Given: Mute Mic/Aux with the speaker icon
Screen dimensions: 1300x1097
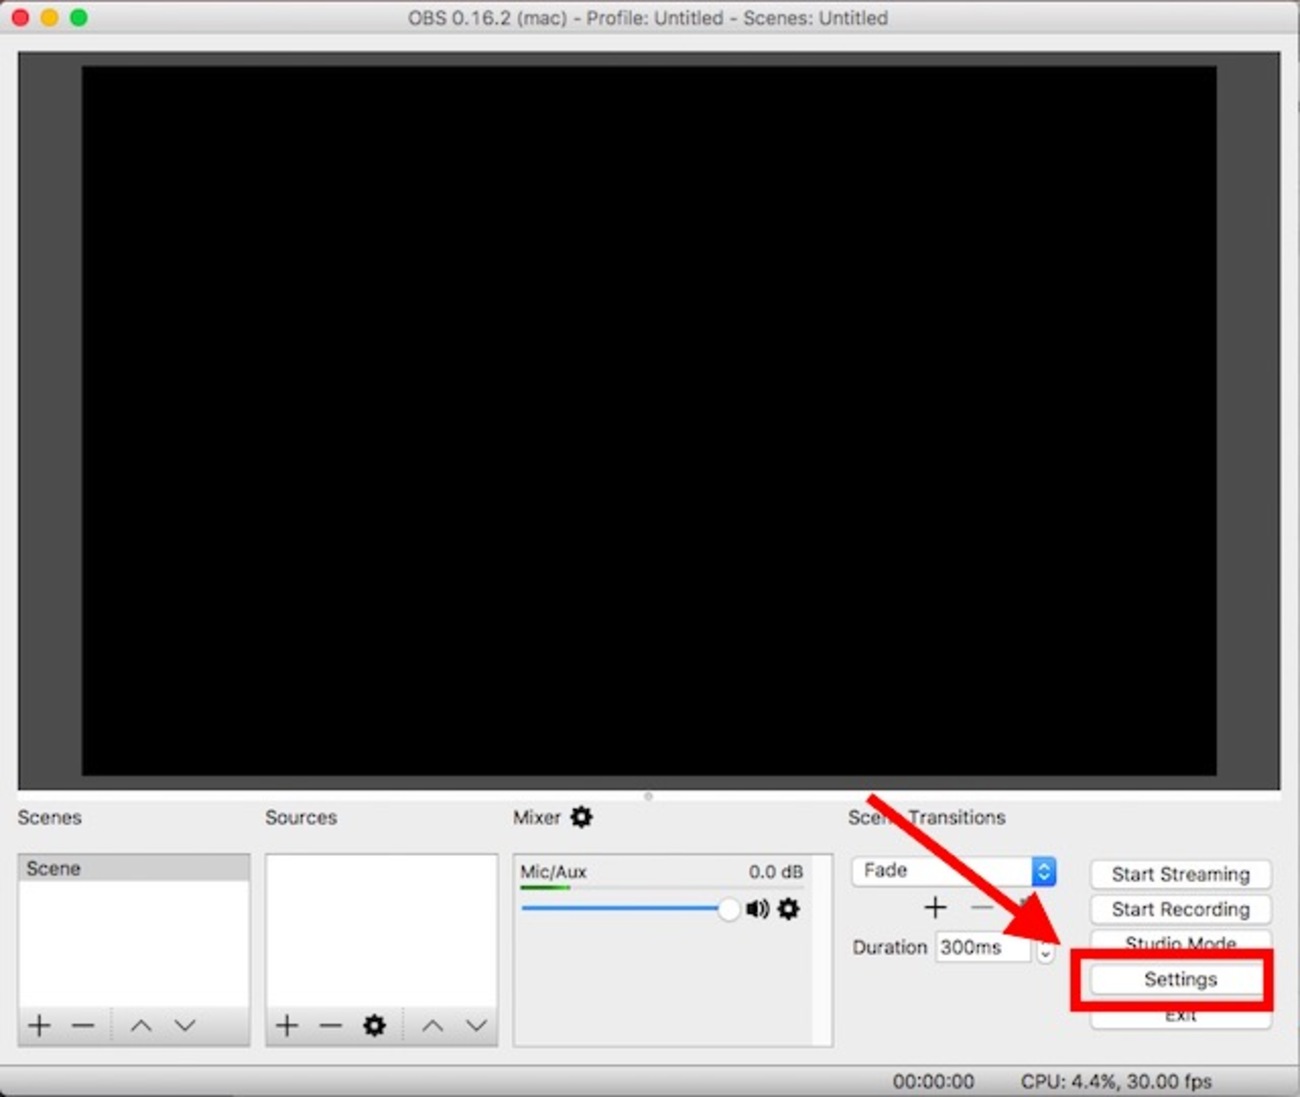Looking at the screenshot, I should pyautogui.click(x=757, y=909).
